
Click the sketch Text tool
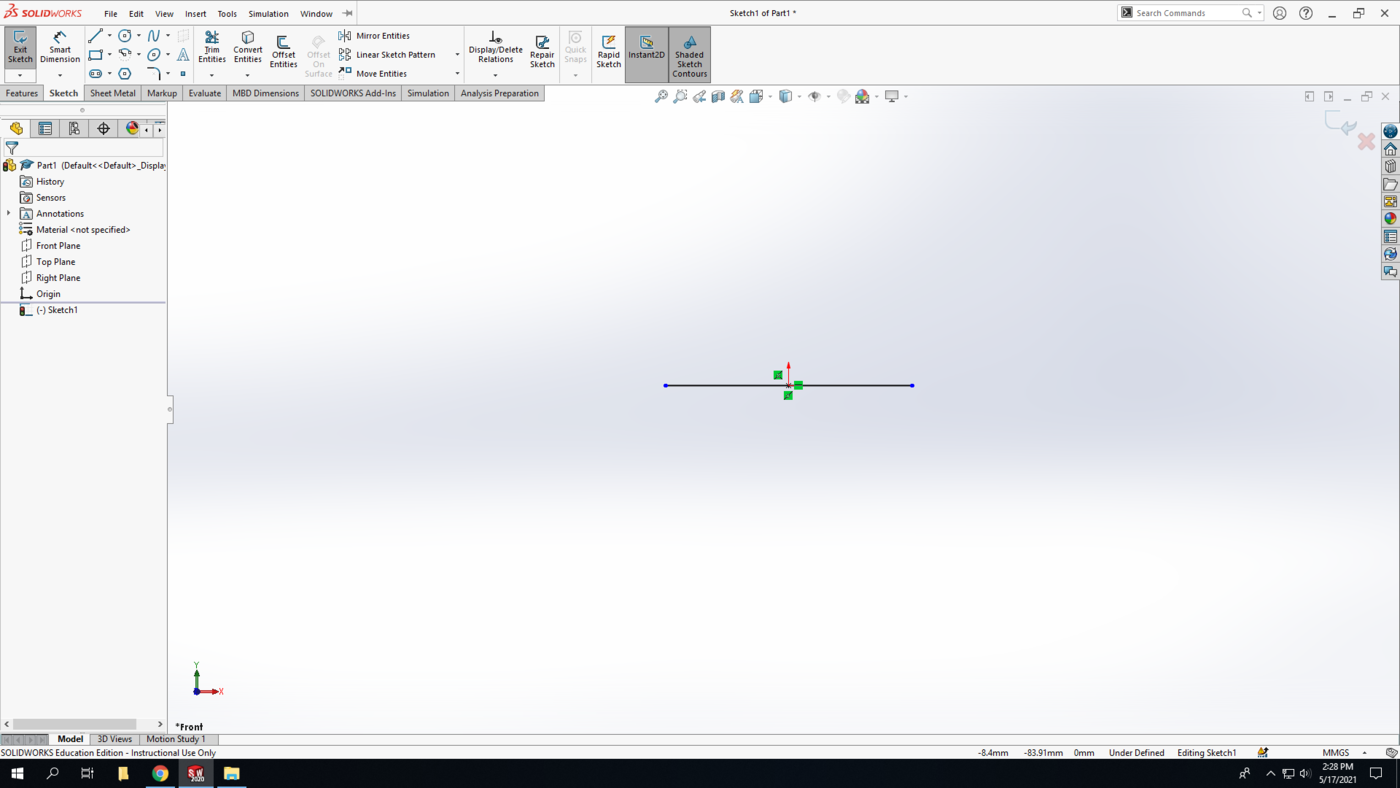point(183,55)
